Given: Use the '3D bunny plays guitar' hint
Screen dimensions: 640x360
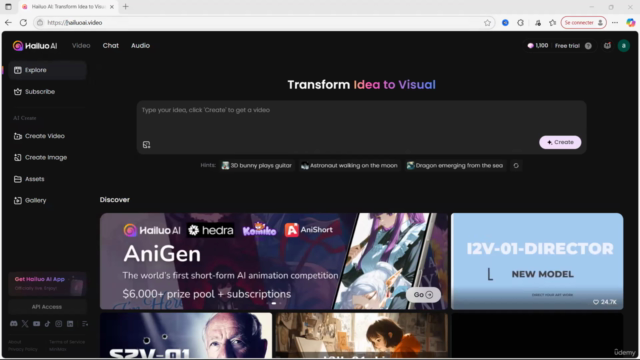Looking at the screenshot, I should [x=257, y=166].
